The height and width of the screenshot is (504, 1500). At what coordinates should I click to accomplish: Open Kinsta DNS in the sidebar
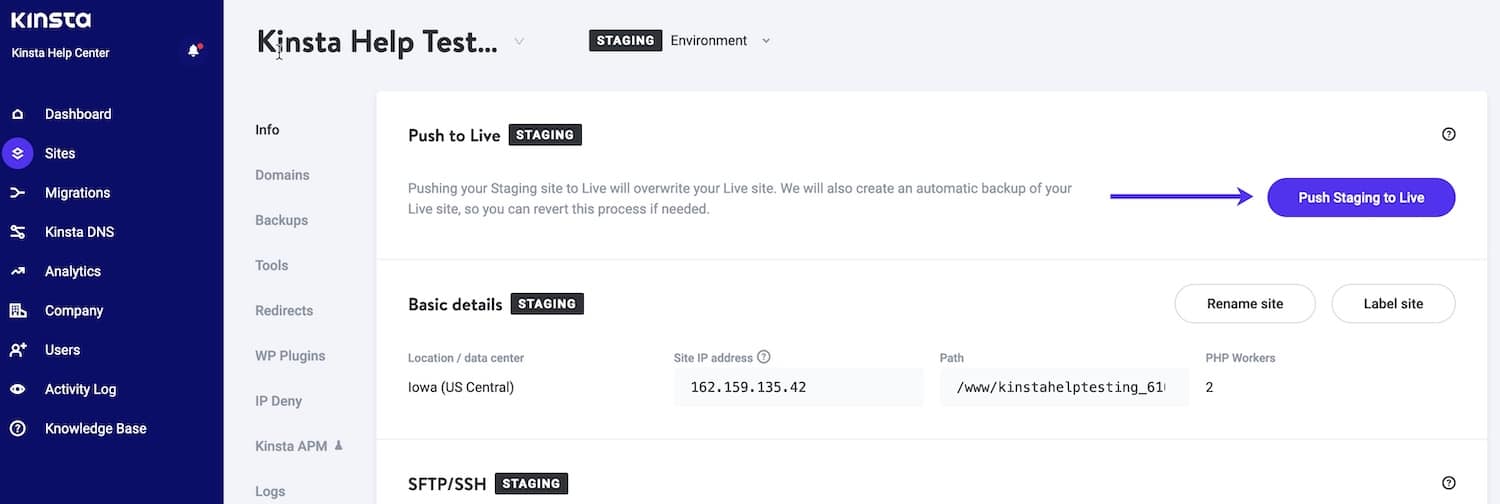click(x=79, y=232)
